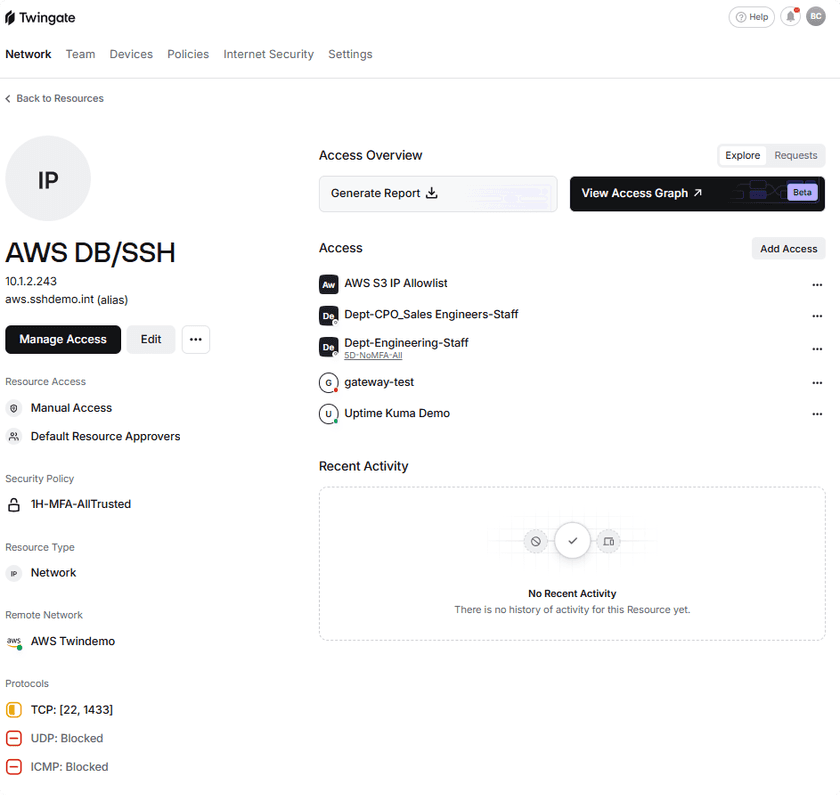Screen dimensions: 840x795
Task: Click the large IP resource avatar
Action: click(48, 178)
